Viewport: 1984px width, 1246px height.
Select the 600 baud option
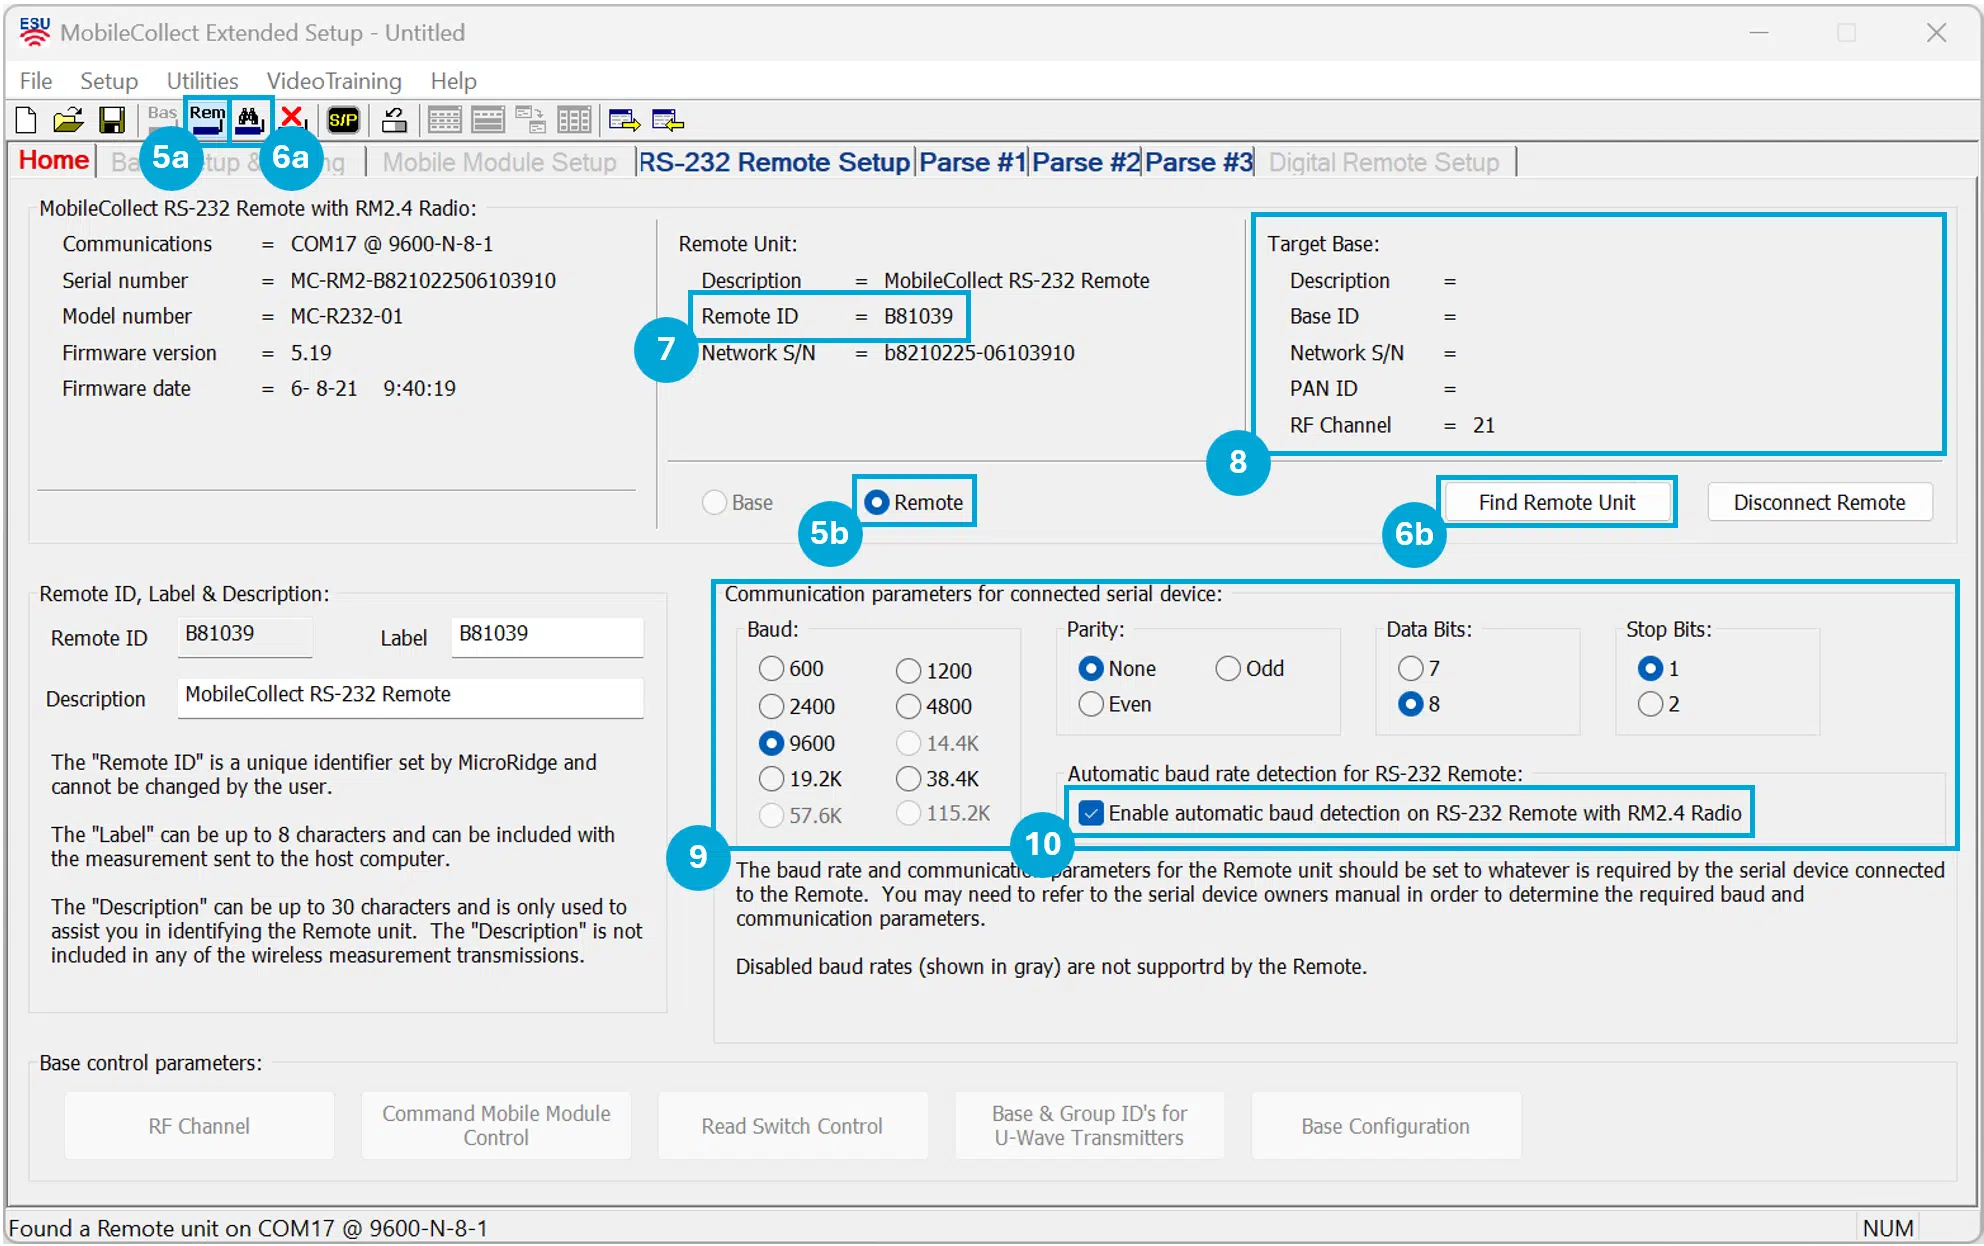(791, 668)
